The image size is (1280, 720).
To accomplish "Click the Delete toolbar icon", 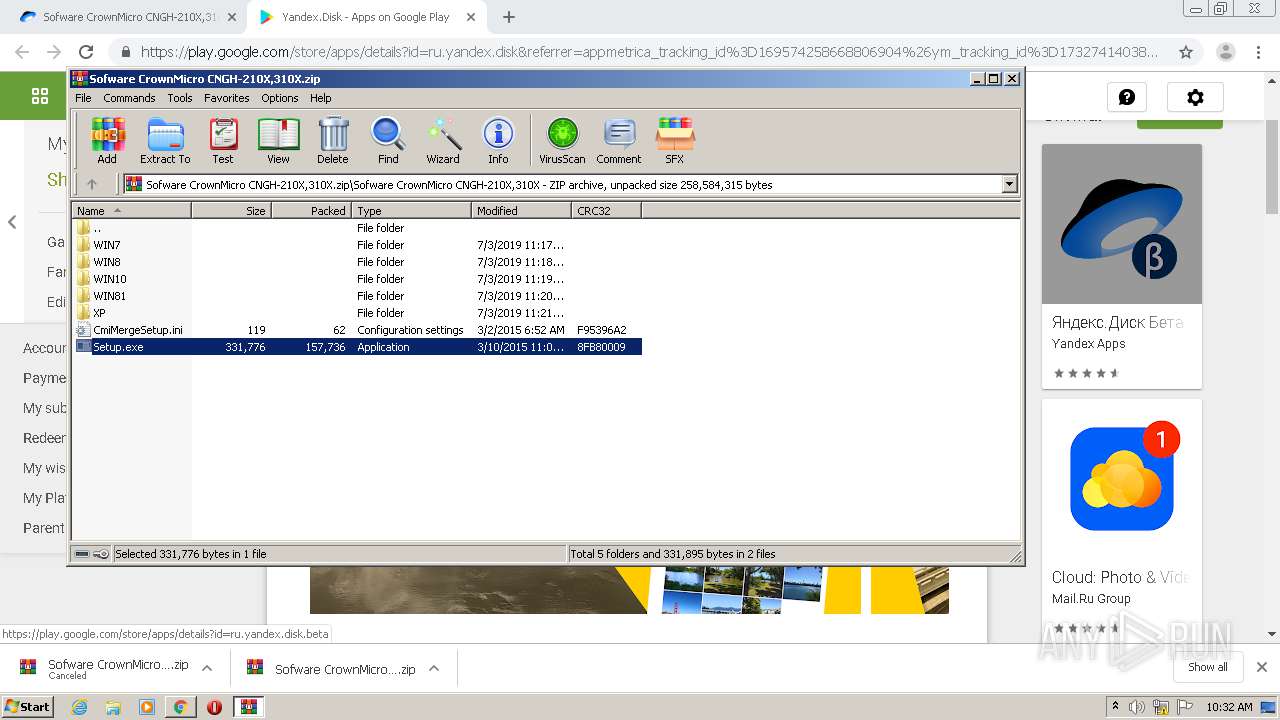I will pos(333,140).
